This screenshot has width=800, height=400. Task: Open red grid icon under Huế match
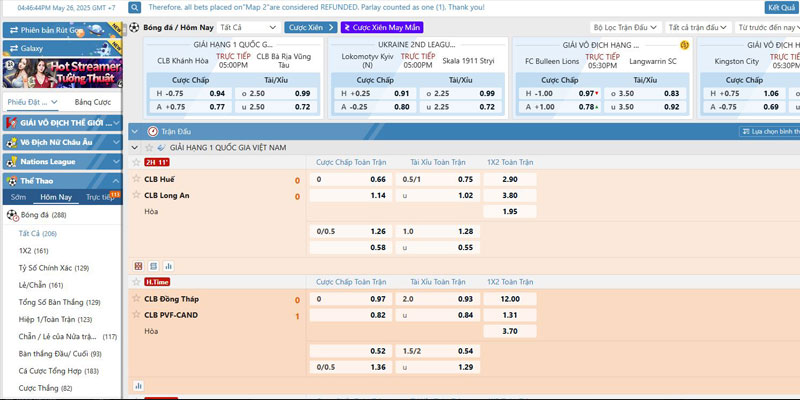pyautogui.click(x=138, y=266)
